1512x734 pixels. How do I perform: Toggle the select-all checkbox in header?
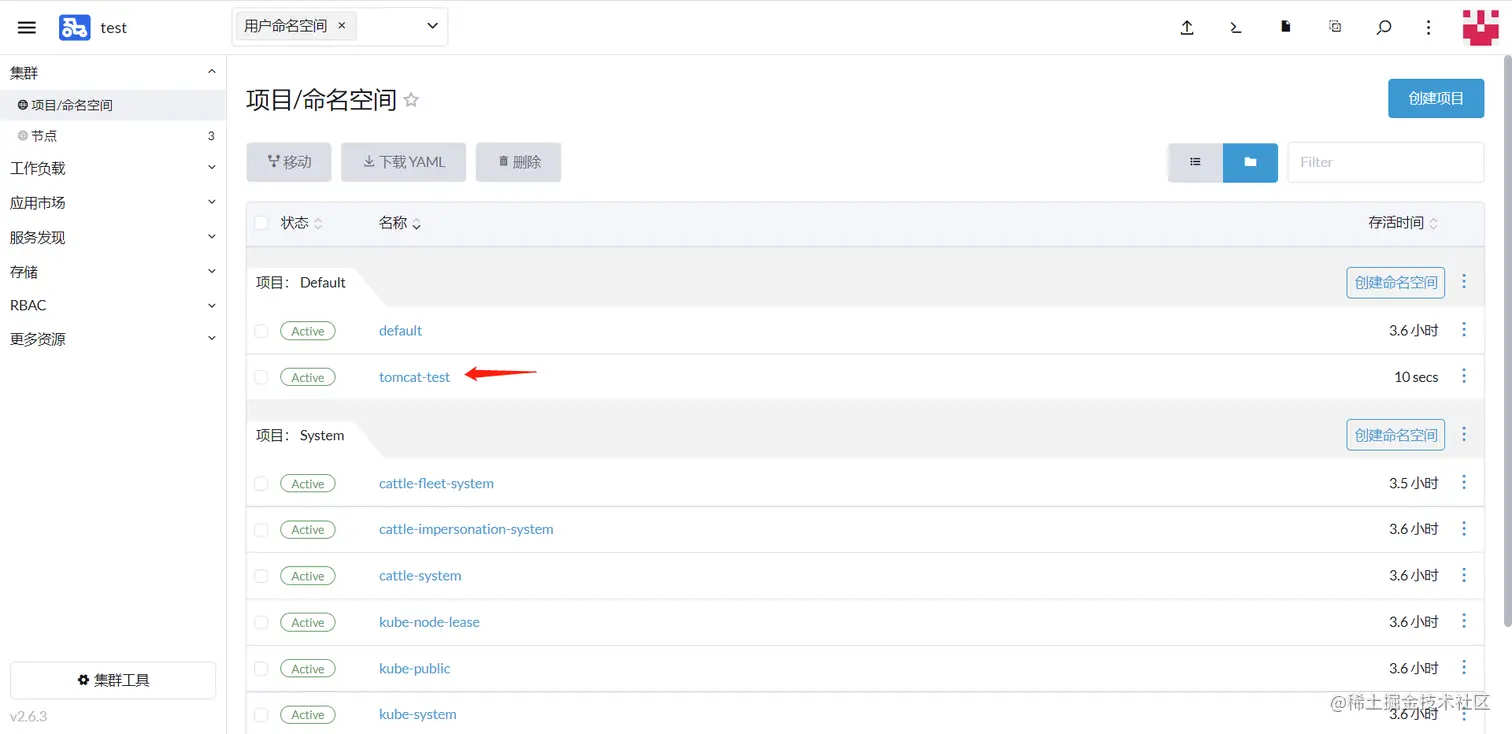pos(261,223)
